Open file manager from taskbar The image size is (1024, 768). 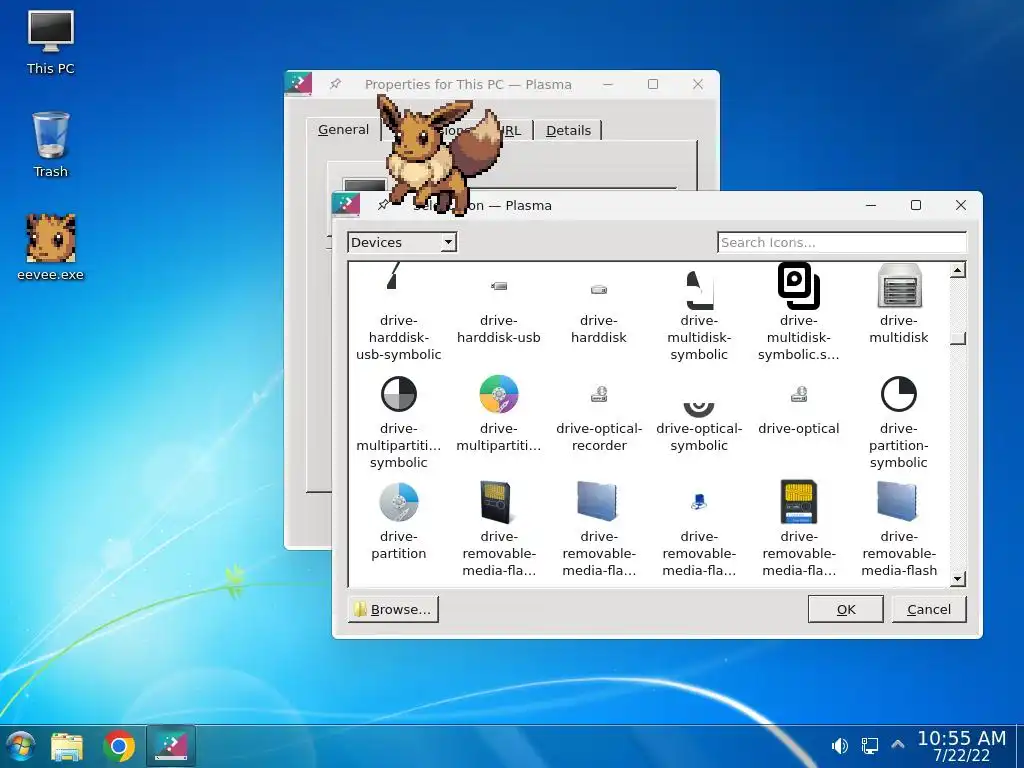(67, 746)
